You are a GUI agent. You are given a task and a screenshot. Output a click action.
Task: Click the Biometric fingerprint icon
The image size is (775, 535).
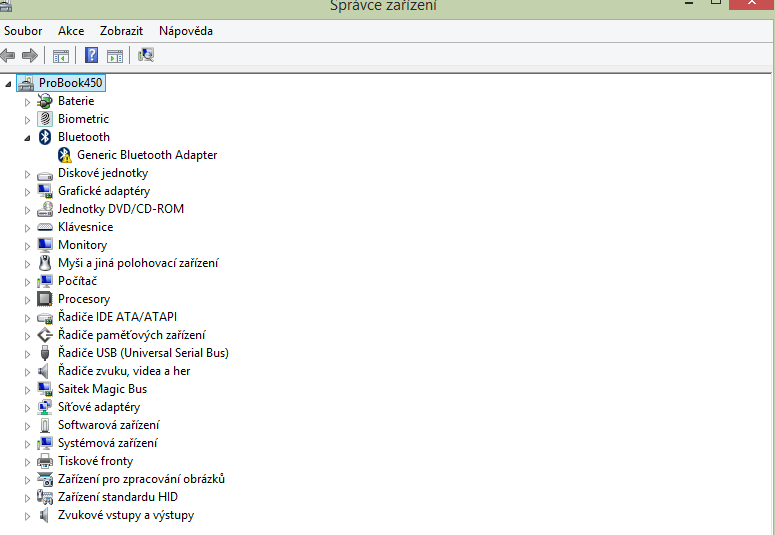click(45, 119)
